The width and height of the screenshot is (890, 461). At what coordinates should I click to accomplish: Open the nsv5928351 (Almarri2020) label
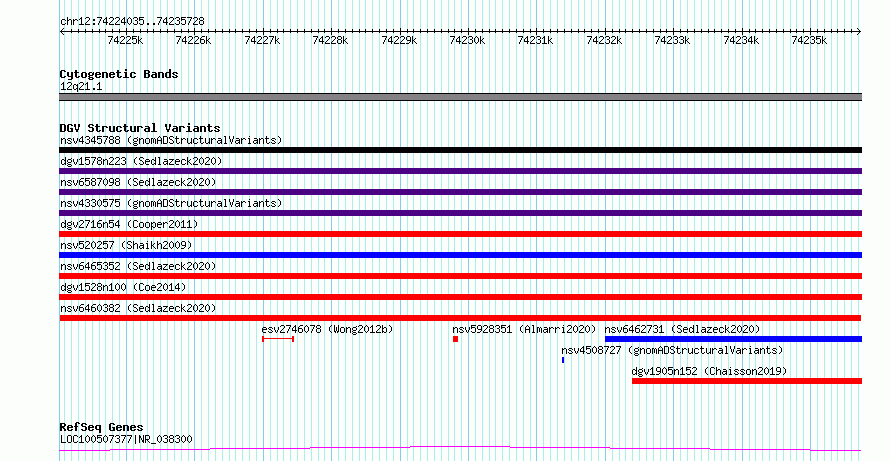tap(524, 329)
